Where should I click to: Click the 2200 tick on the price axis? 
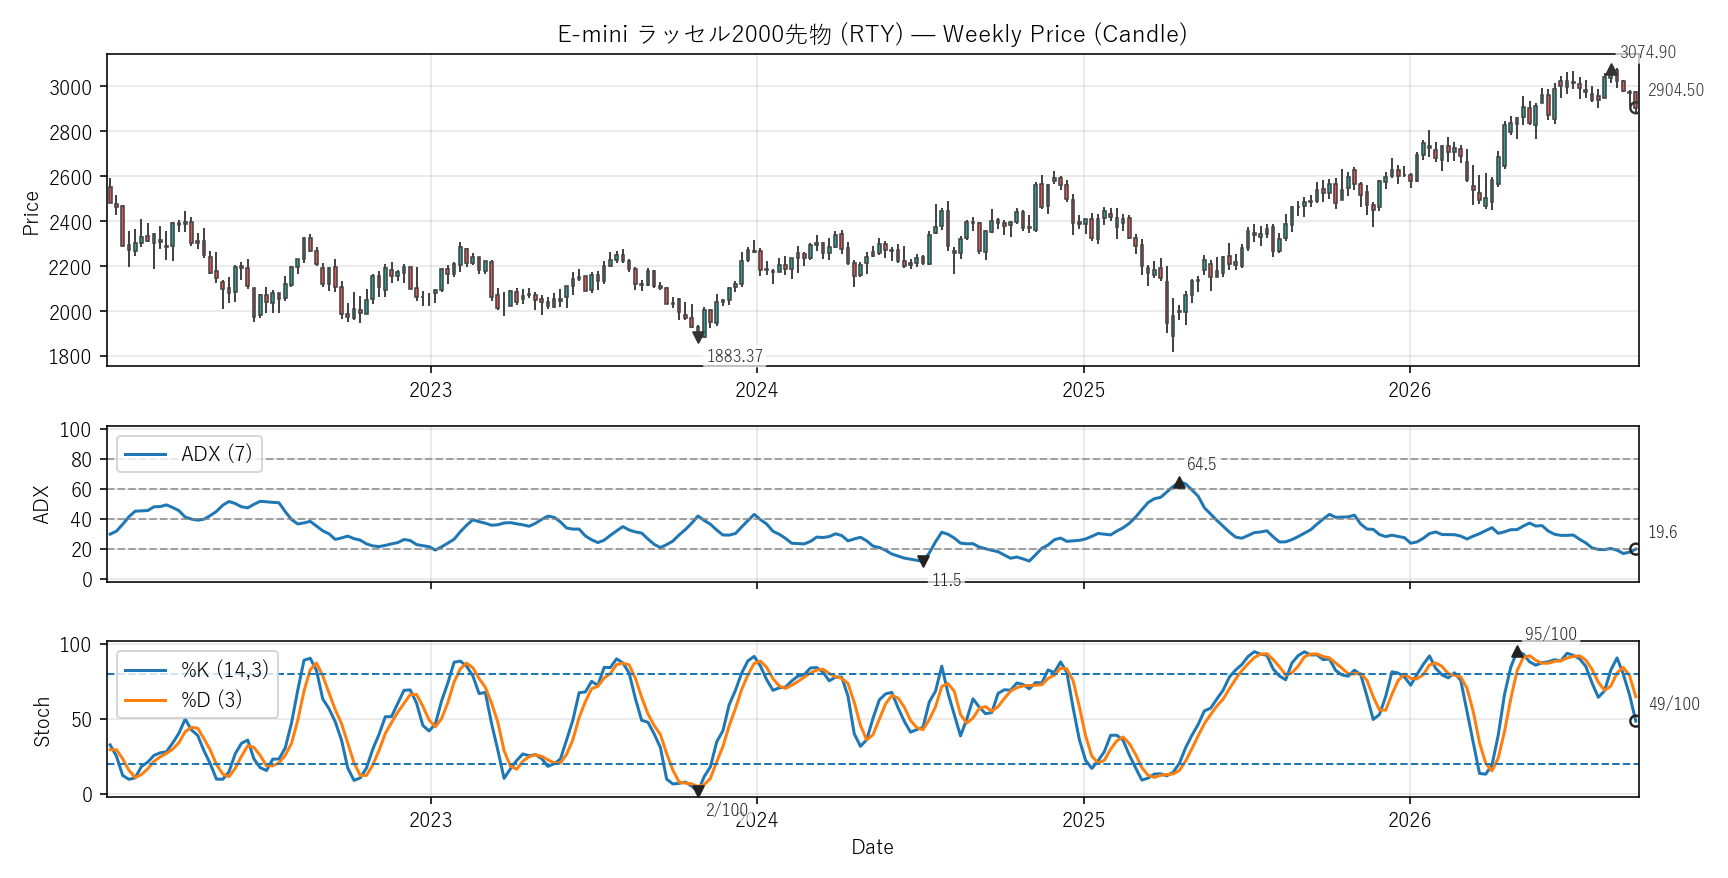[x=71, y=268]
